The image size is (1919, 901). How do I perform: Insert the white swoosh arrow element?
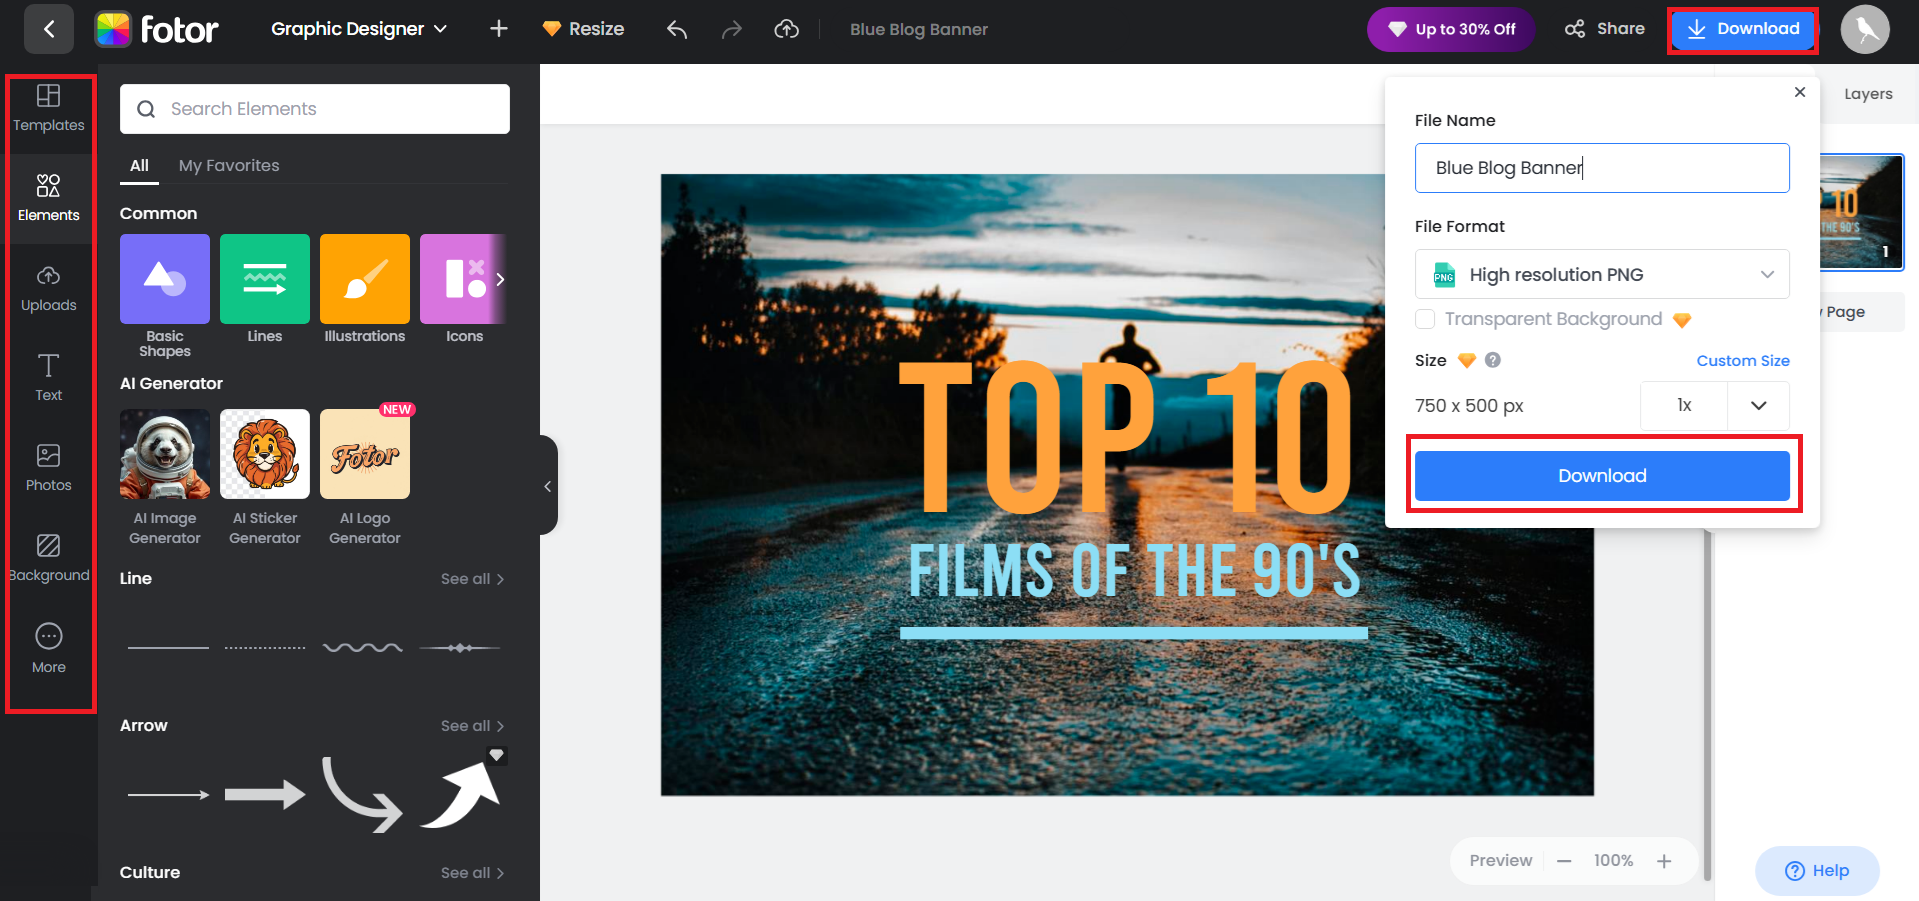(x=460, y=795)
